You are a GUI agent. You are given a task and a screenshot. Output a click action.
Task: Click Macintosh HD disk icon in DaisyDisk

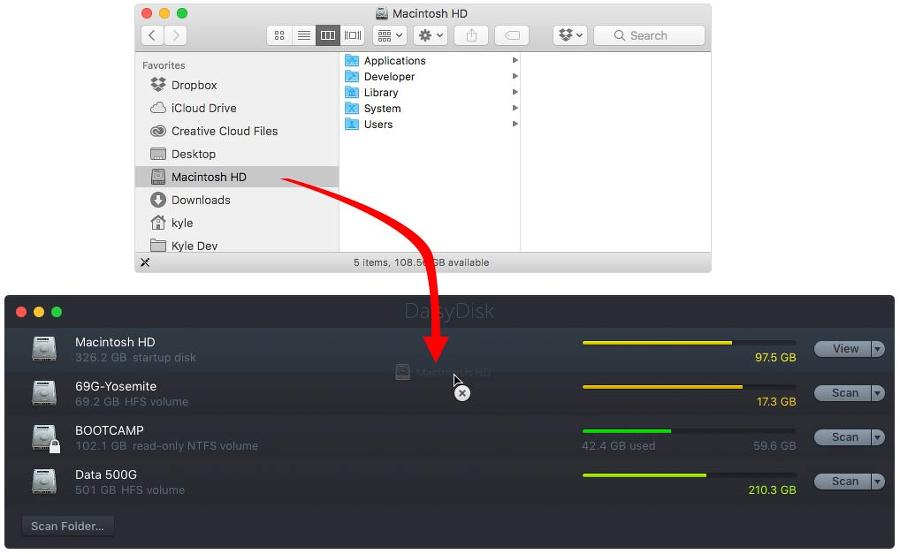pos(44,349)
